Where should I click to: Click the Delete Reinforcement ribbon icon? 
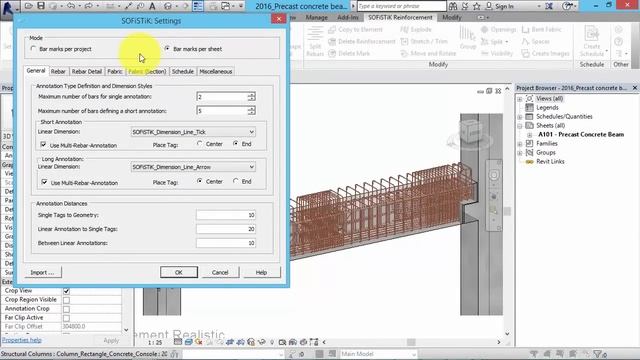click(x=332, y=41)
